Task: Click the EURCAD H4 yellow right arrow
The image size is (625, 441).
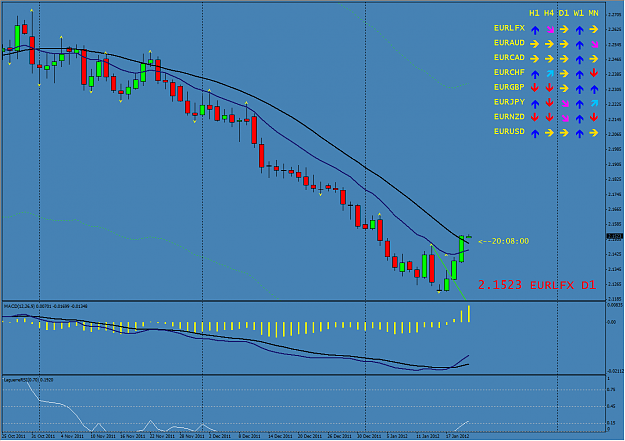Action: (x=550, y=59)
